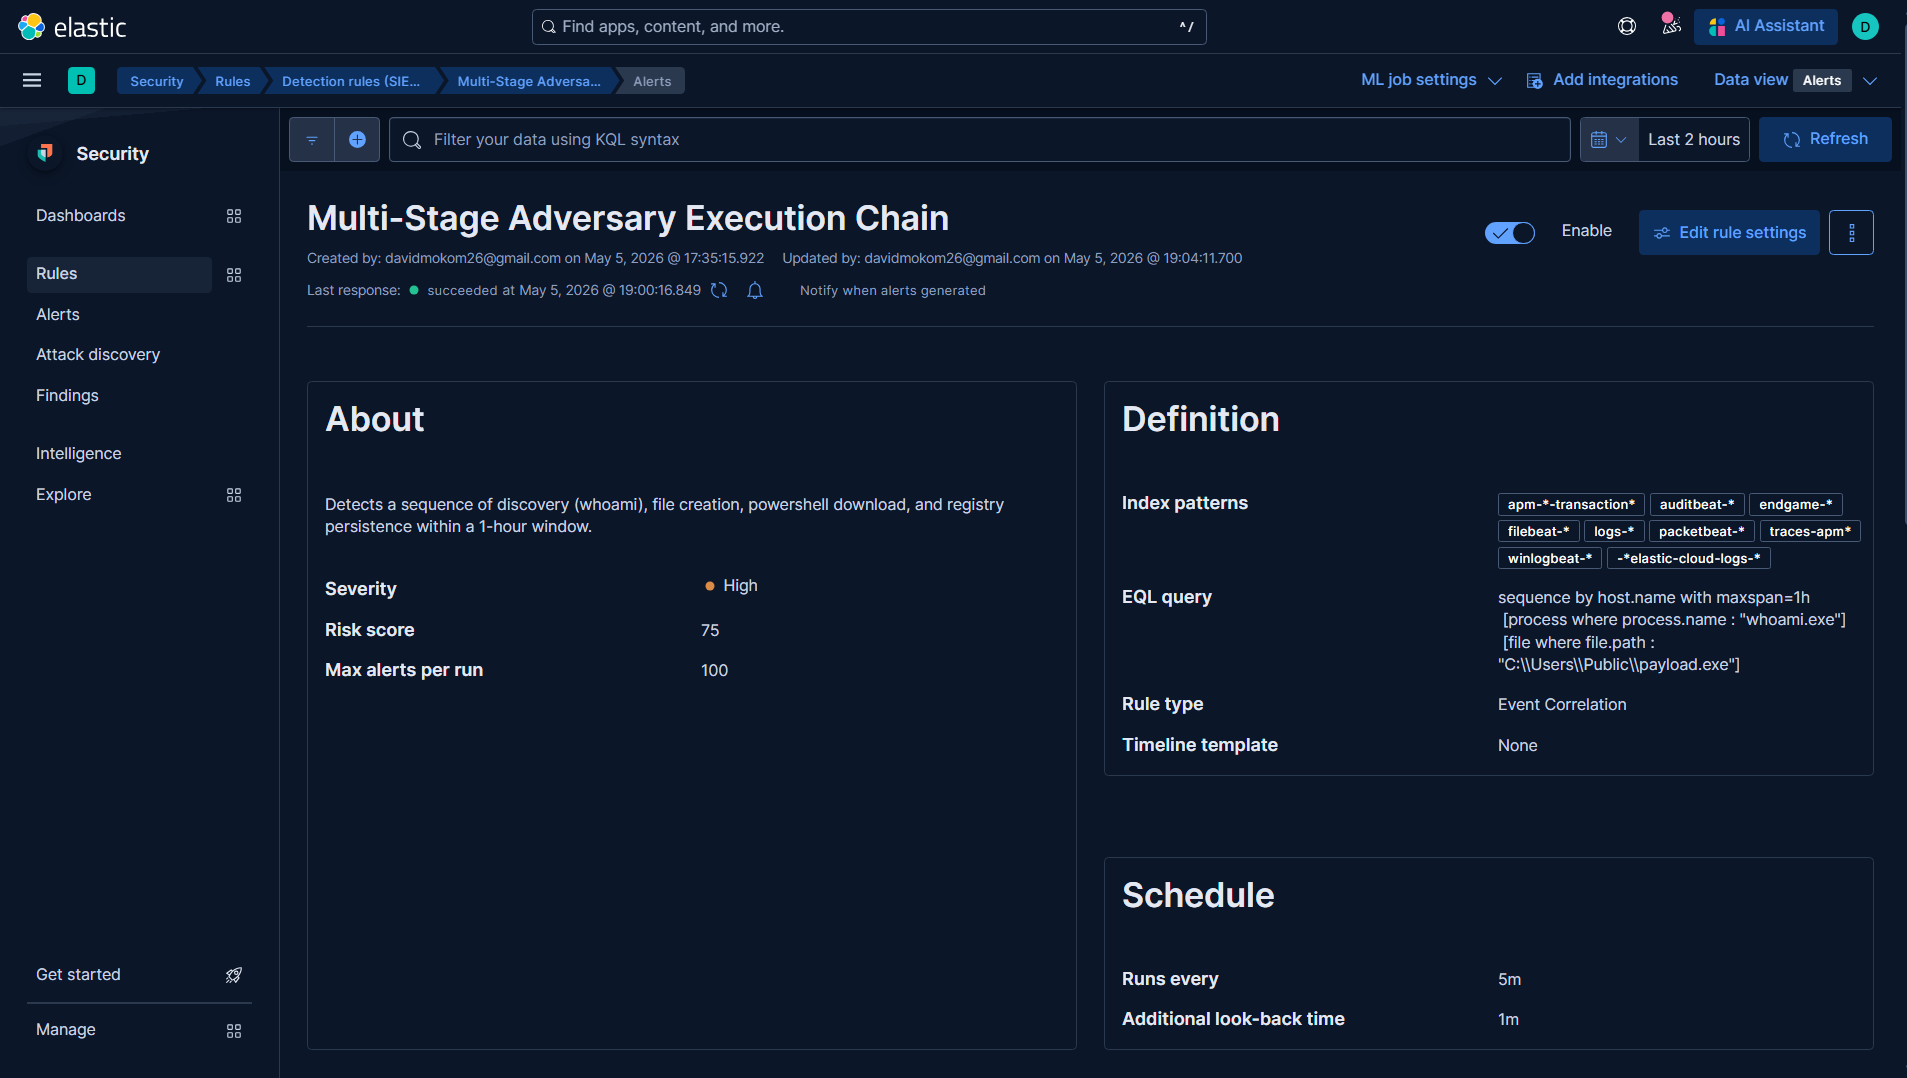Click the Event Correlation rule type value
1907x1078 pixels.
(1562, 704)
